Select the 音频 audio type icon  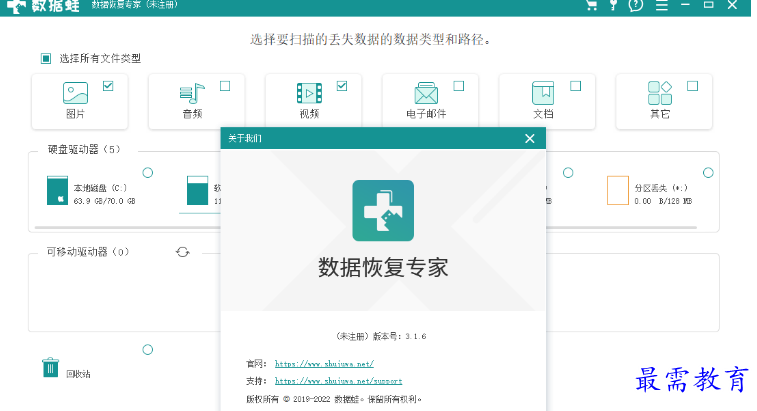point(192,93)
